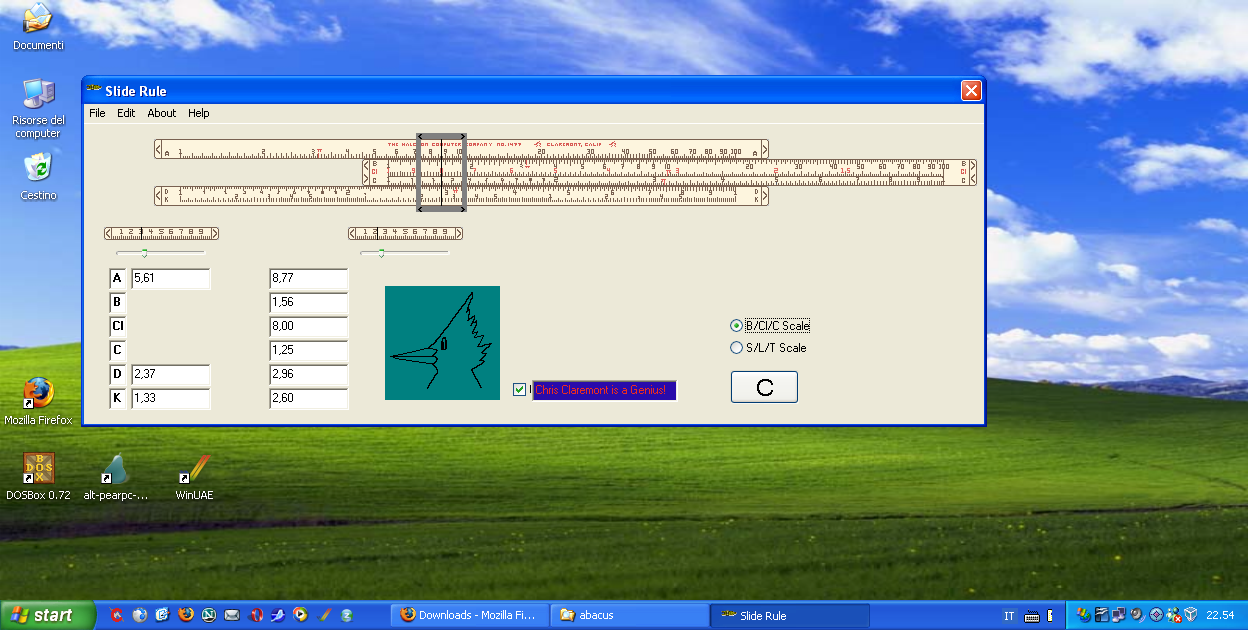The image size is (1248, 630).
Task: Click the IT language indicator in the taskbar
Action: (x=1009, y=616)
